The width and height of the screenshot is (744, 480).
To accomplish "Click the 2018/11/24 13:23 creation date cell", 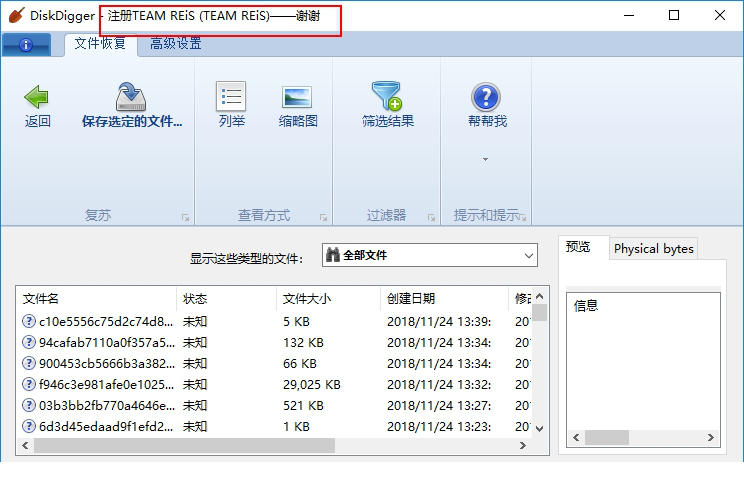I will [439, 426].
